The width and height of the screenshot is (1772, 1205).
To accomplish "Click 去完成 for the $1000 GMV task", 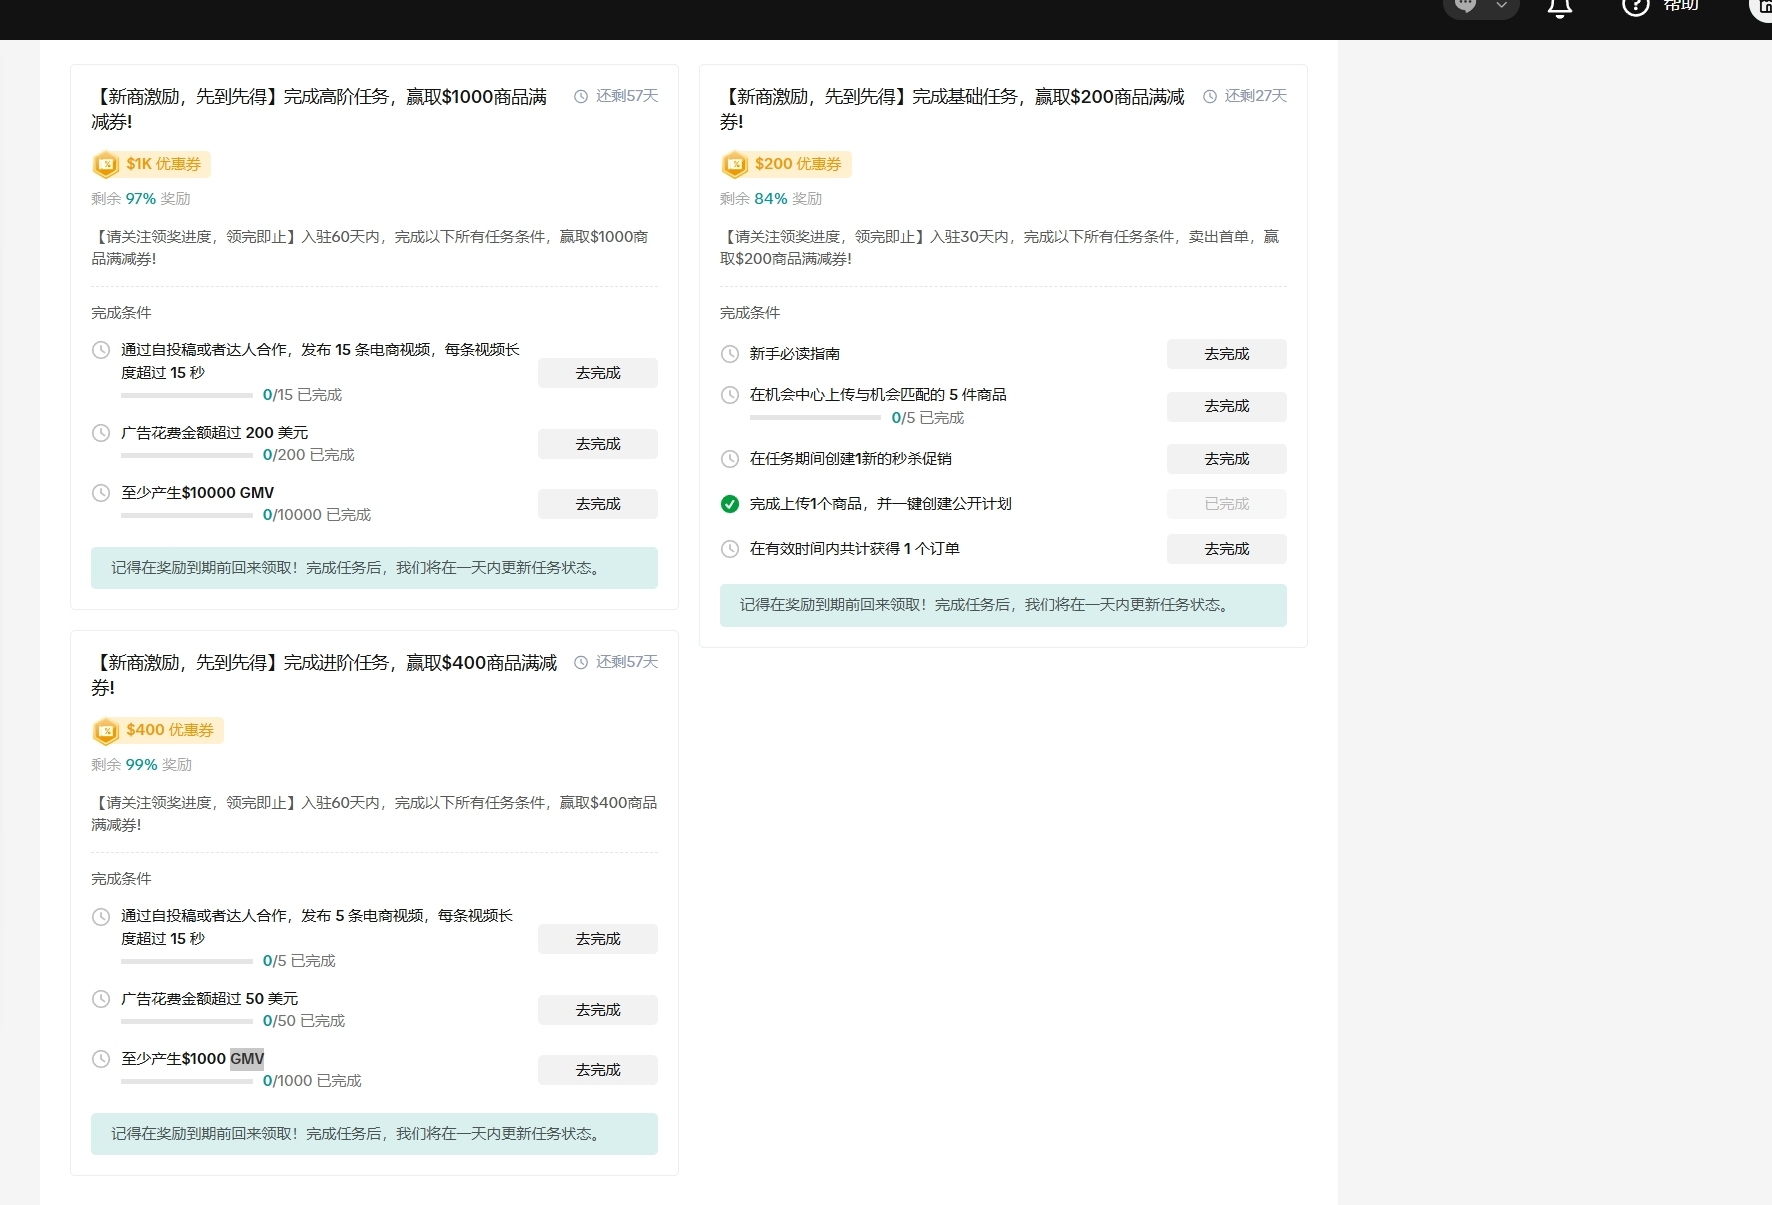I will click(x=598, y=1070).
